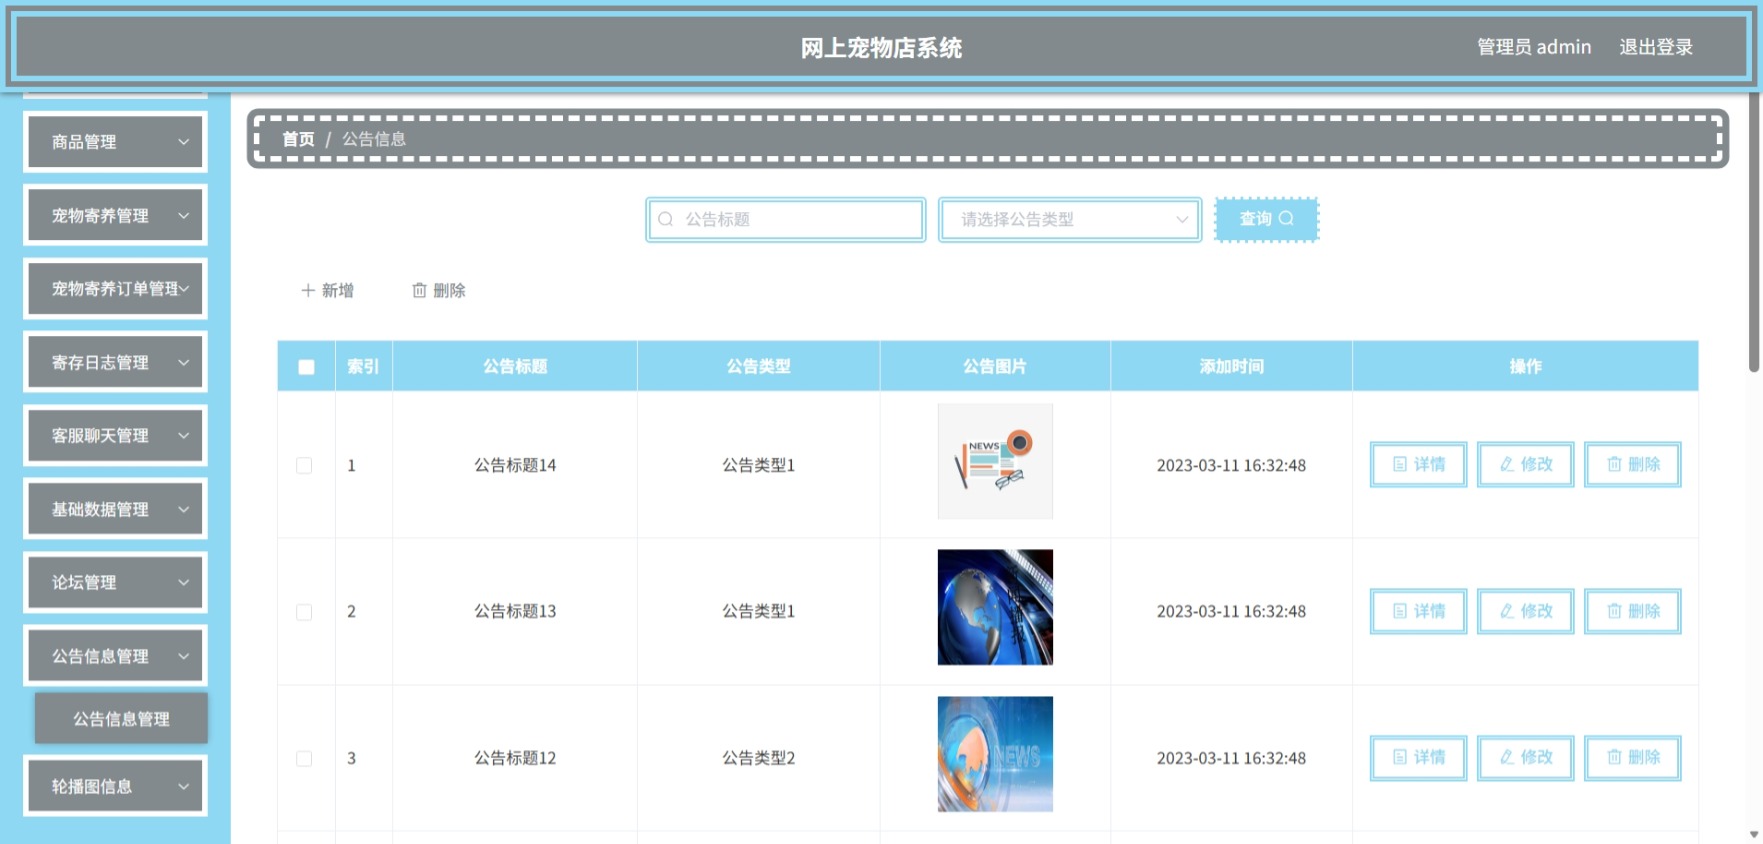
Task: Select the 公告信息管理 submenu item
Action: 121,718
